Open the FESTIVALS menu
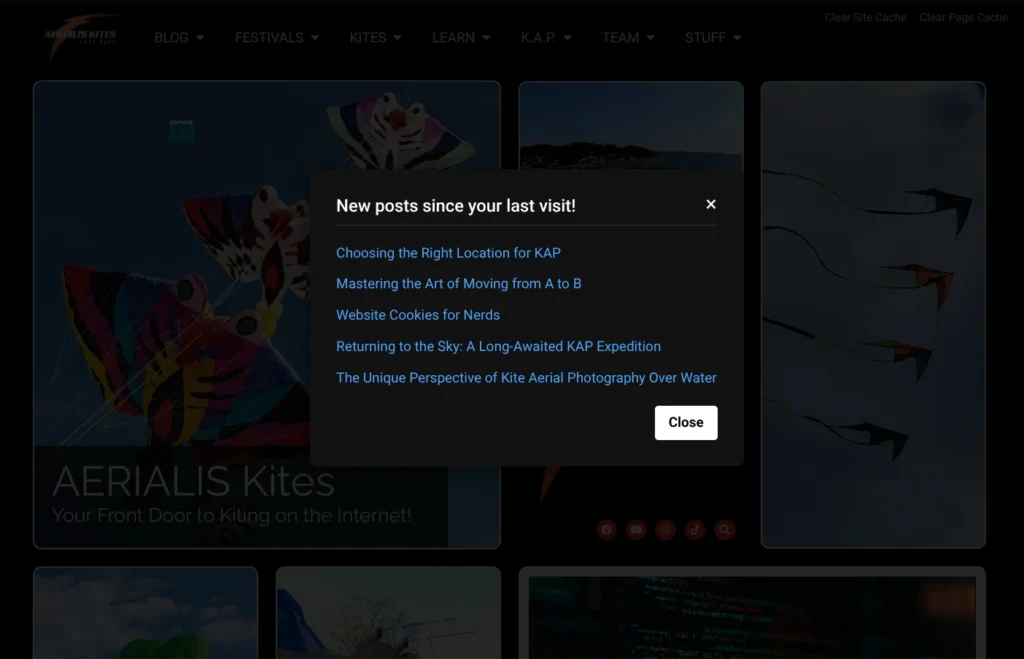The image size is (1024, 659). [276, 38]
